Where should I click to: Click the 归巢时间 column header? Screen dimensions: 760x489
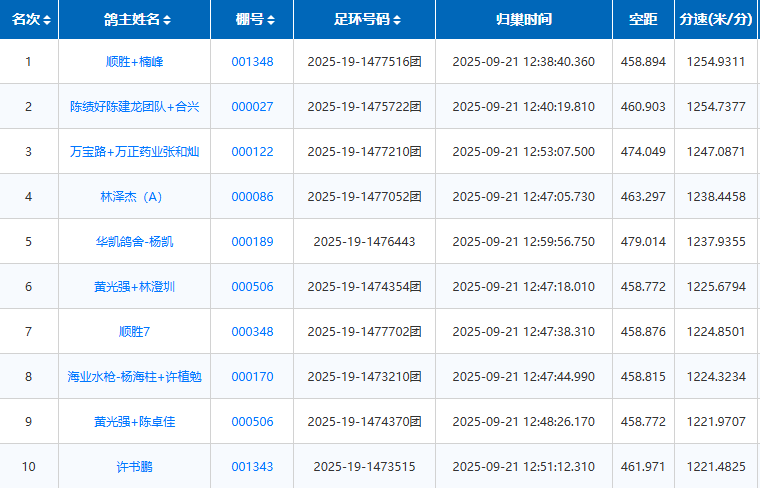click(x=523, y=20)
